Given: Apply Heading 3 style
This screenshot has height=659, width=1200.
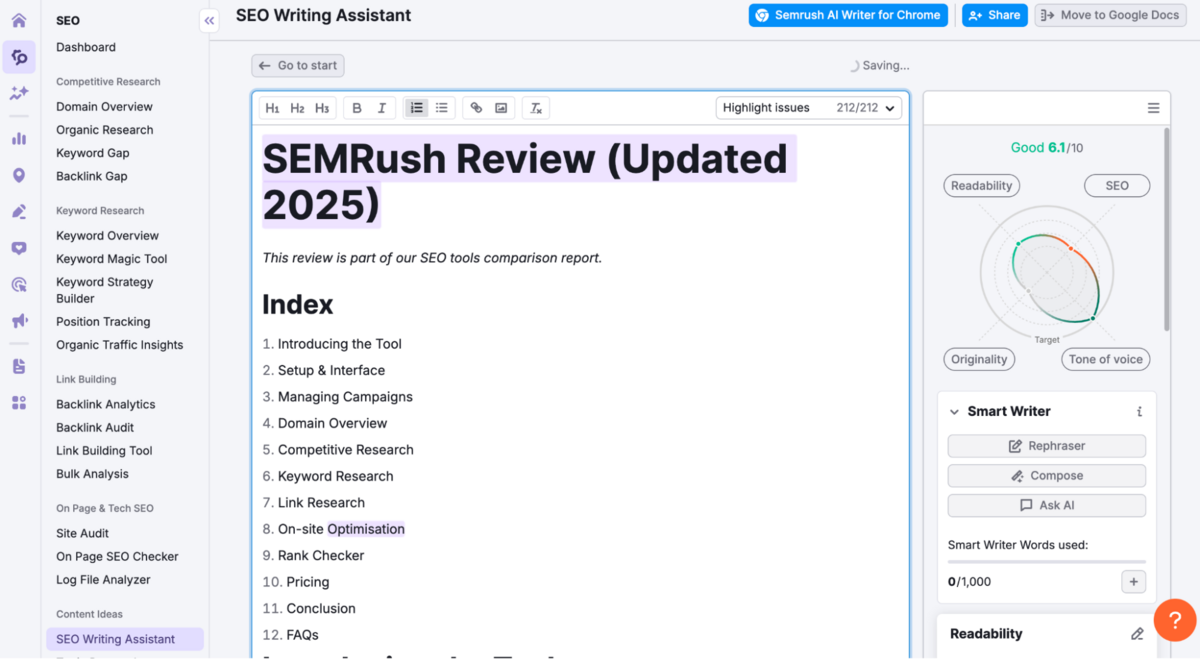Looking at the screenshot, I should click(x=322, y=108).
